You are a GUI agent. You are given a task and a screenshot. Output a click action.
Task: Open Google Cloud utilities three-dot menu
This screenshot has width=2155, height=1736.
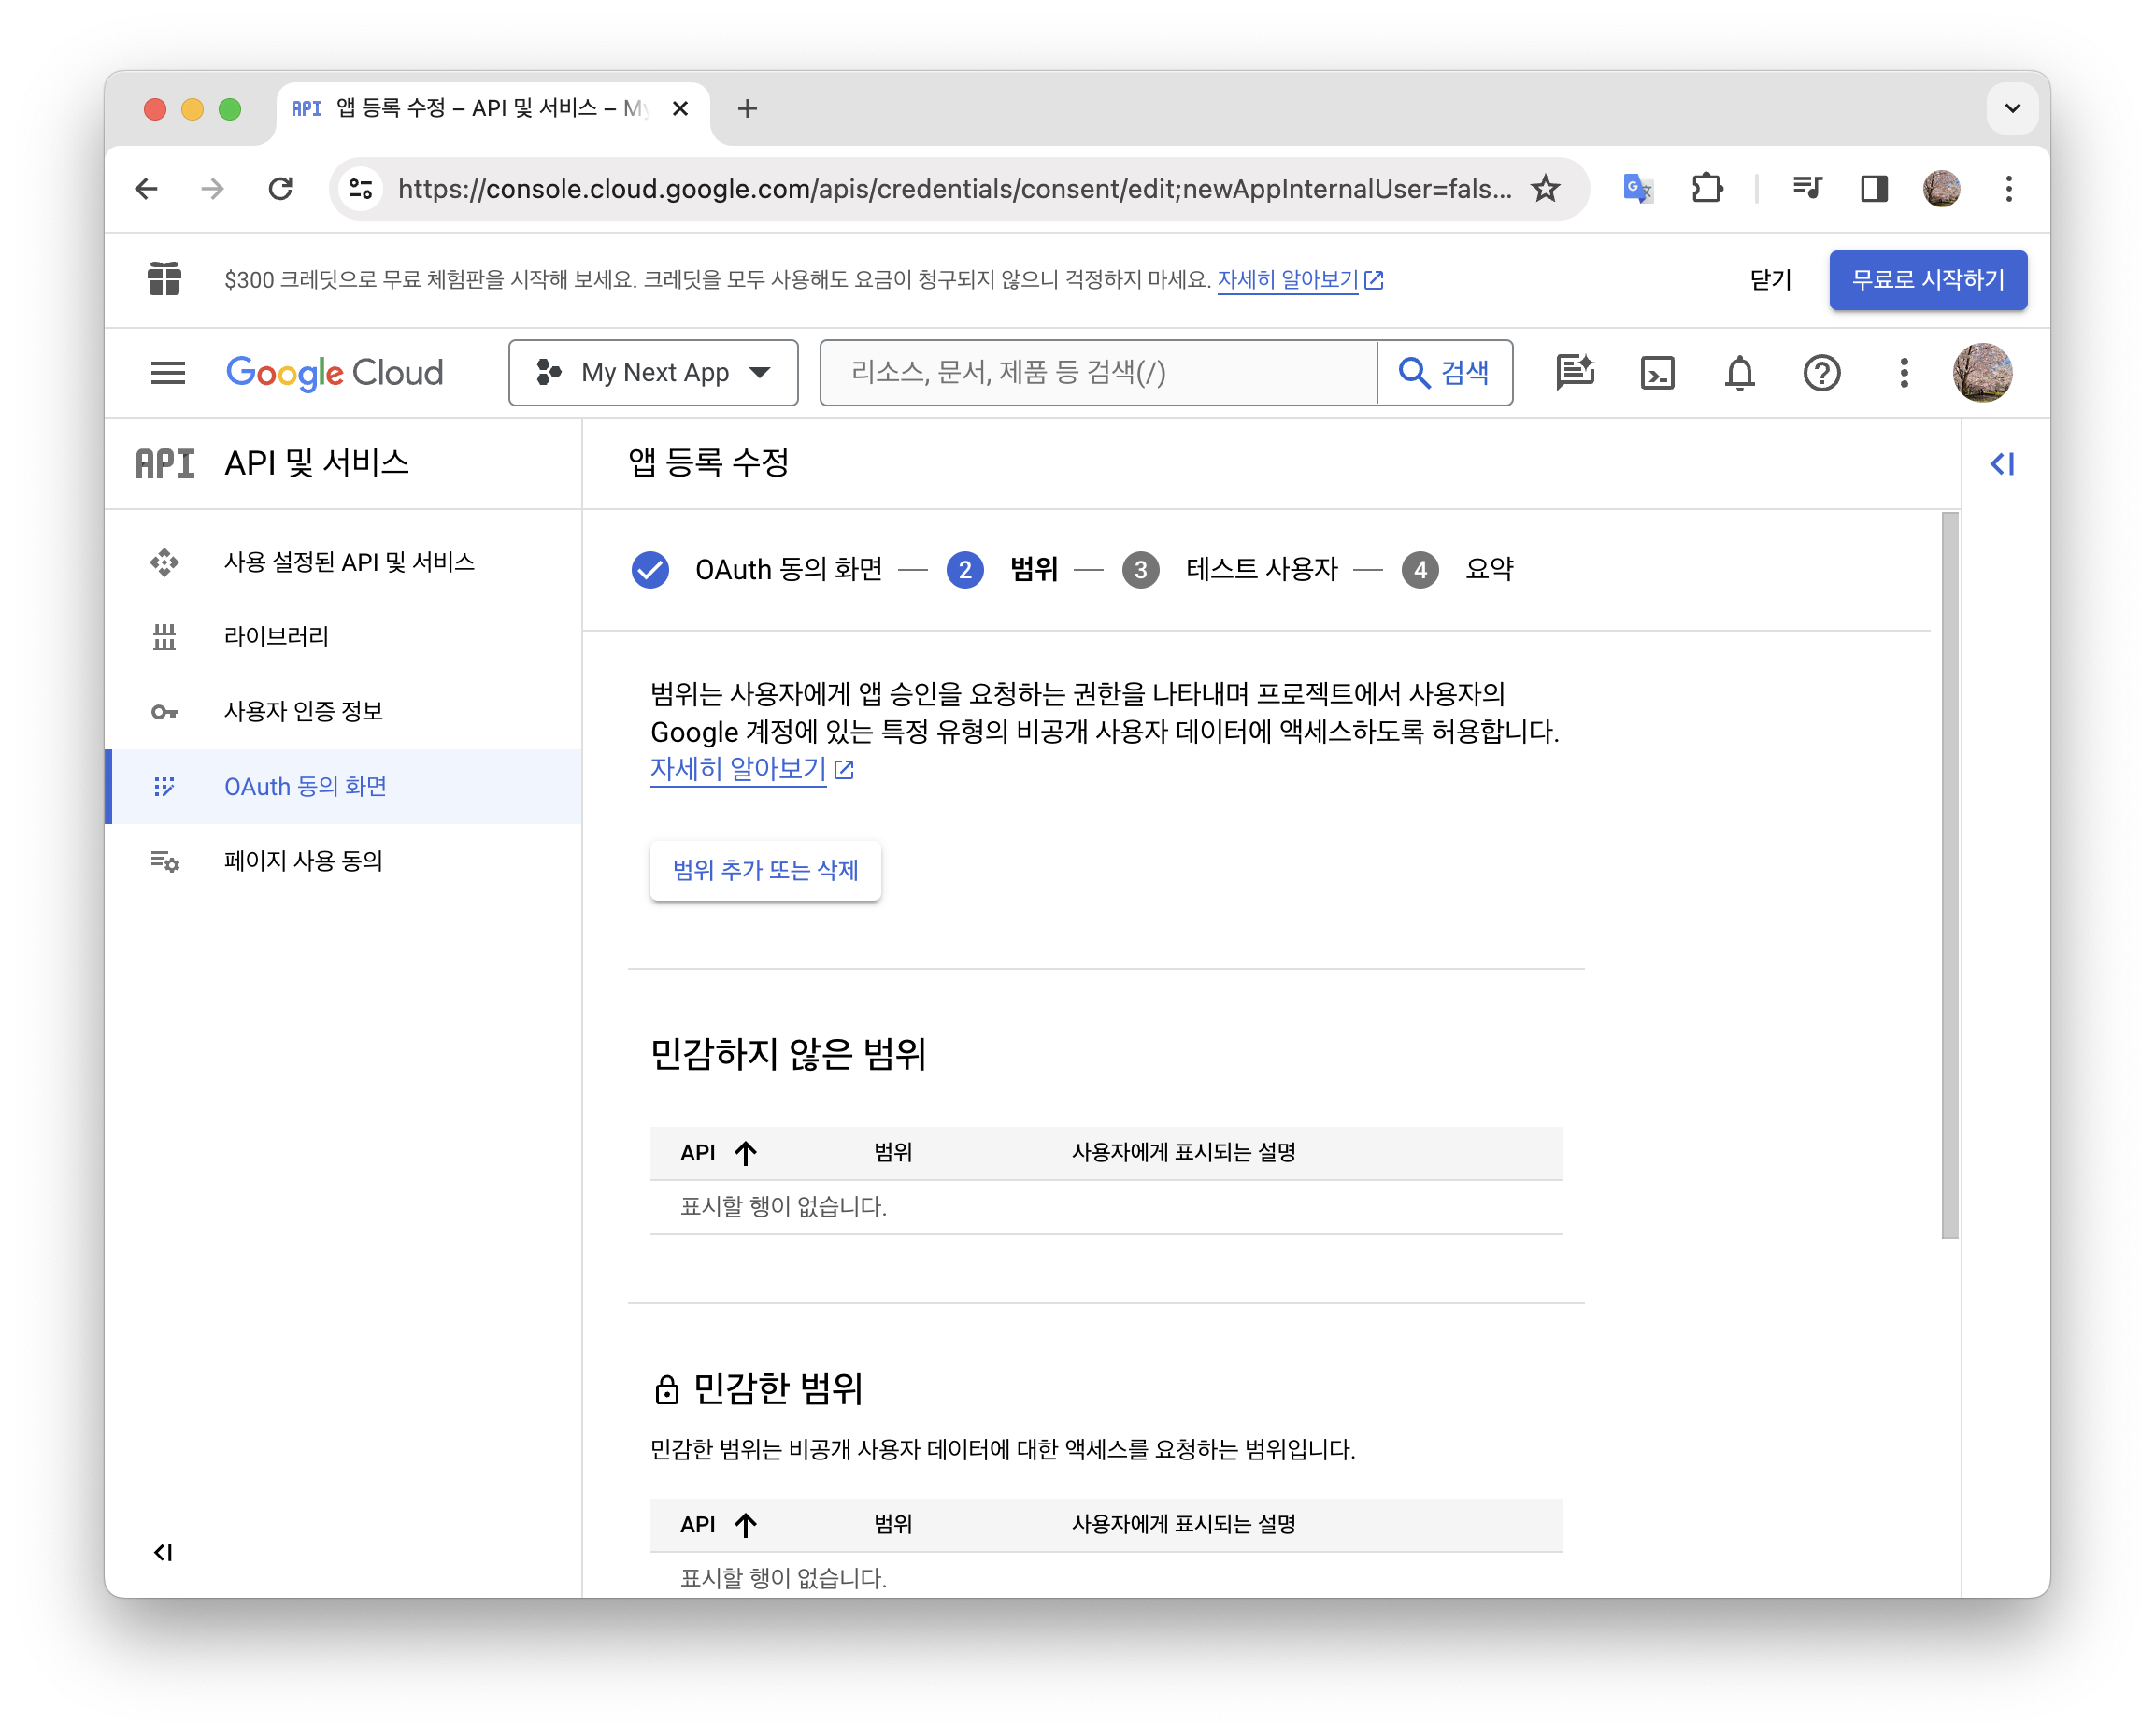tap(1903, 373)
